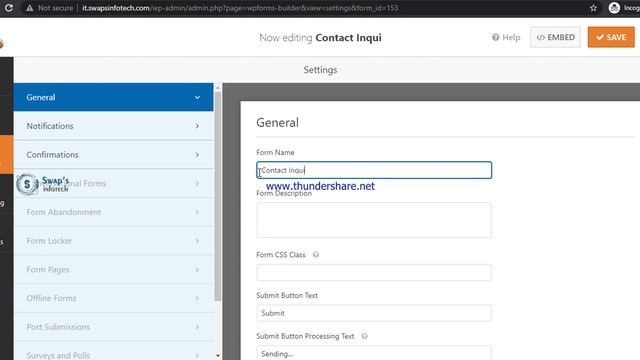Click the Help question mark icon

click(496, 38)
